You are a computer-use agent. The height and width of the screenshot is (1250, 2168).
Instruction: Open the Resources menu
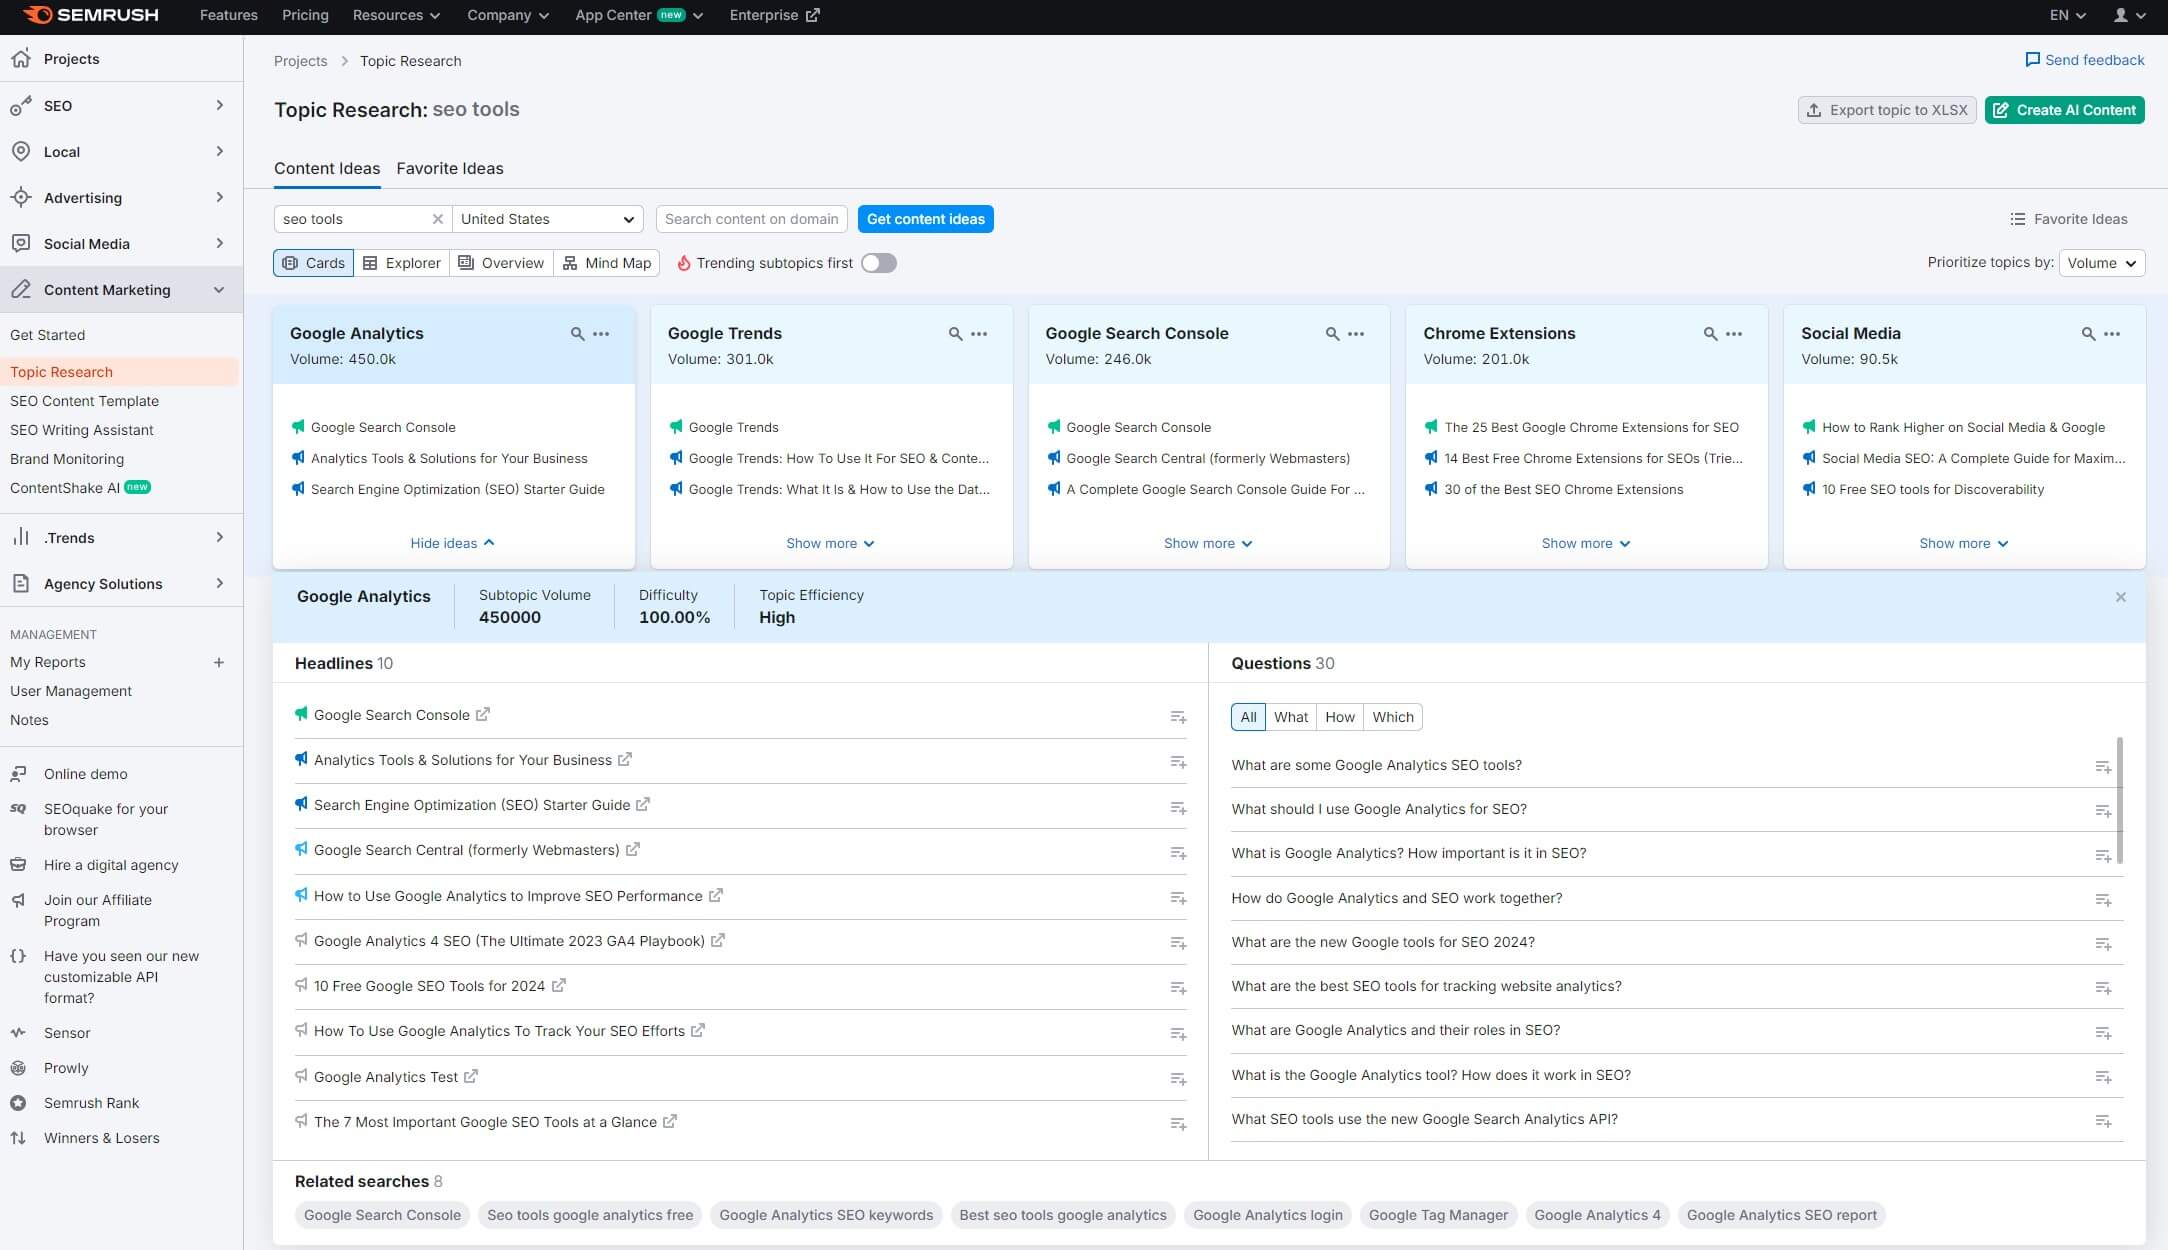coord(395,15)
